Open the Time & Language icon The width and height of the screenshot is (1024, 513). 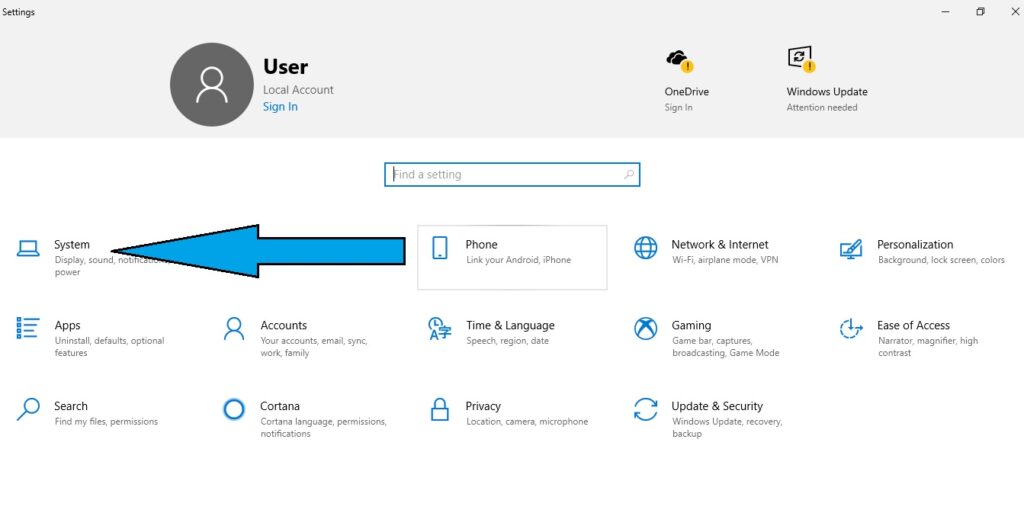click(440, 328)
